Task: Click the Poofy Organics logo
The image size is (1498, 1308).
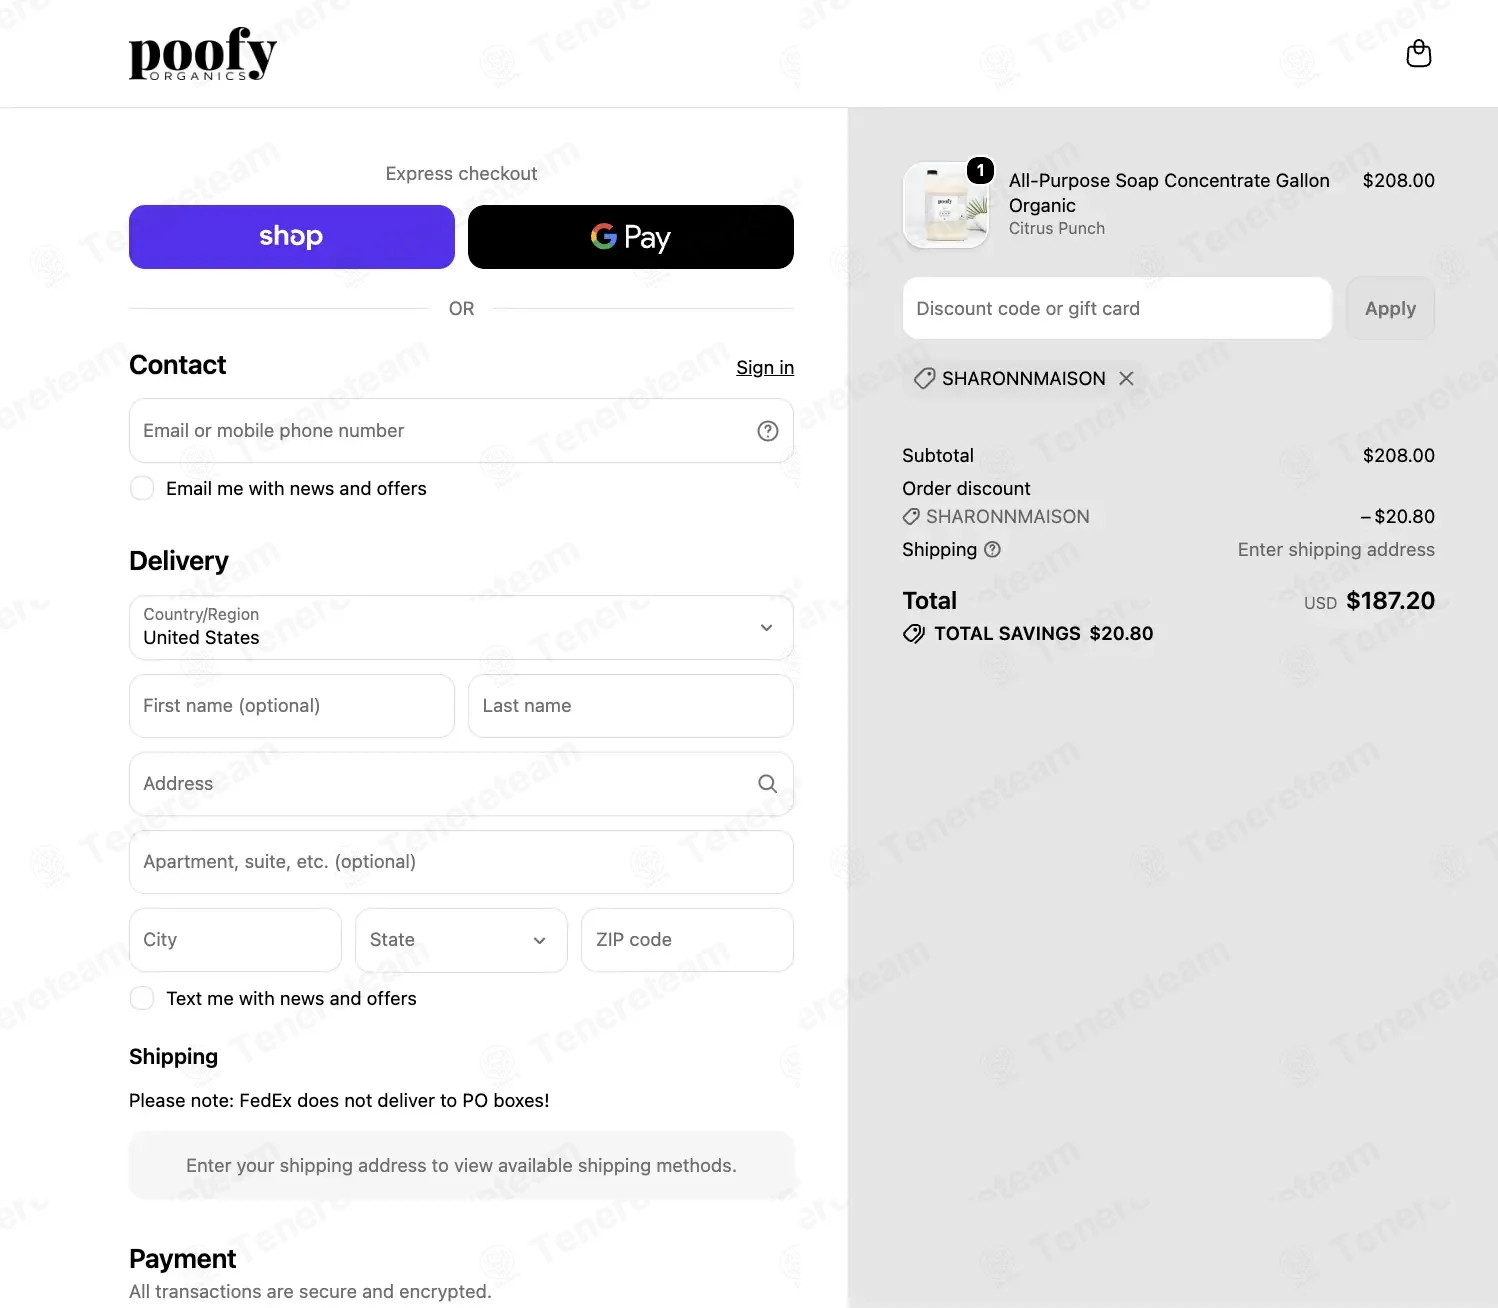Action: pyautogui.click(x=202, y=54)
